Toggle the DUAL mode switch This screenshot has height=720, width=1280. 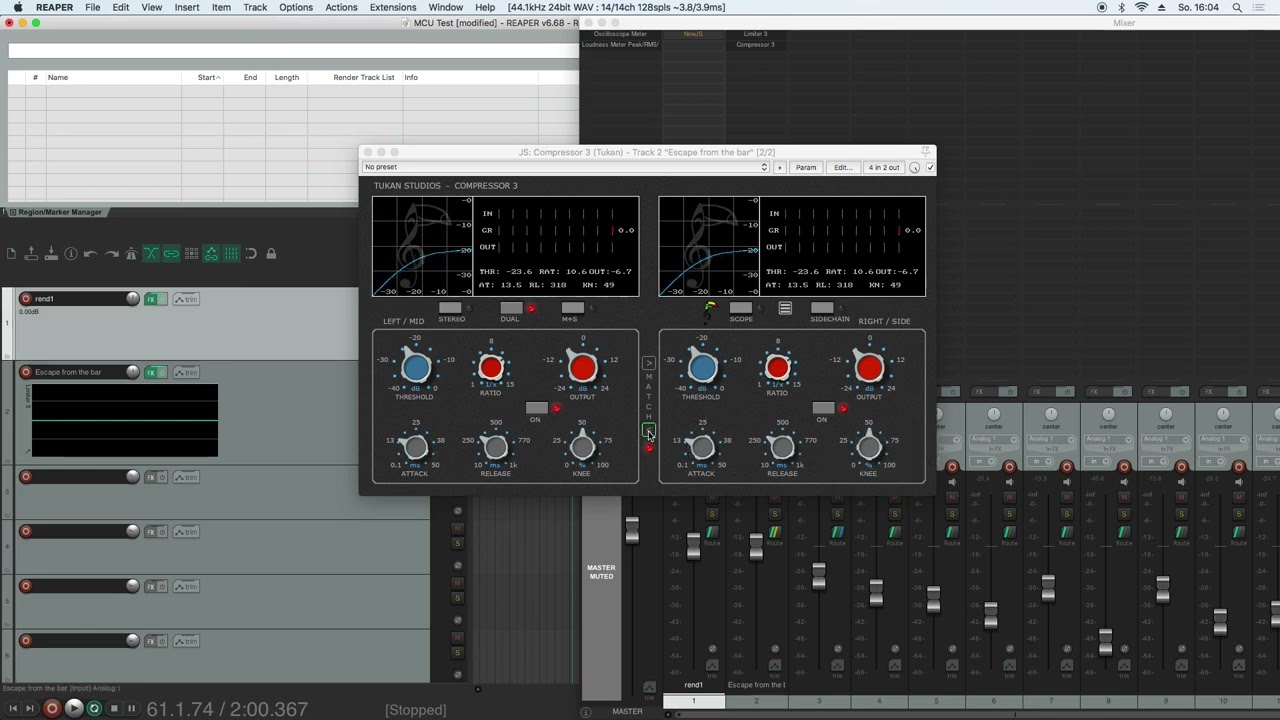(x=511, y=308)
